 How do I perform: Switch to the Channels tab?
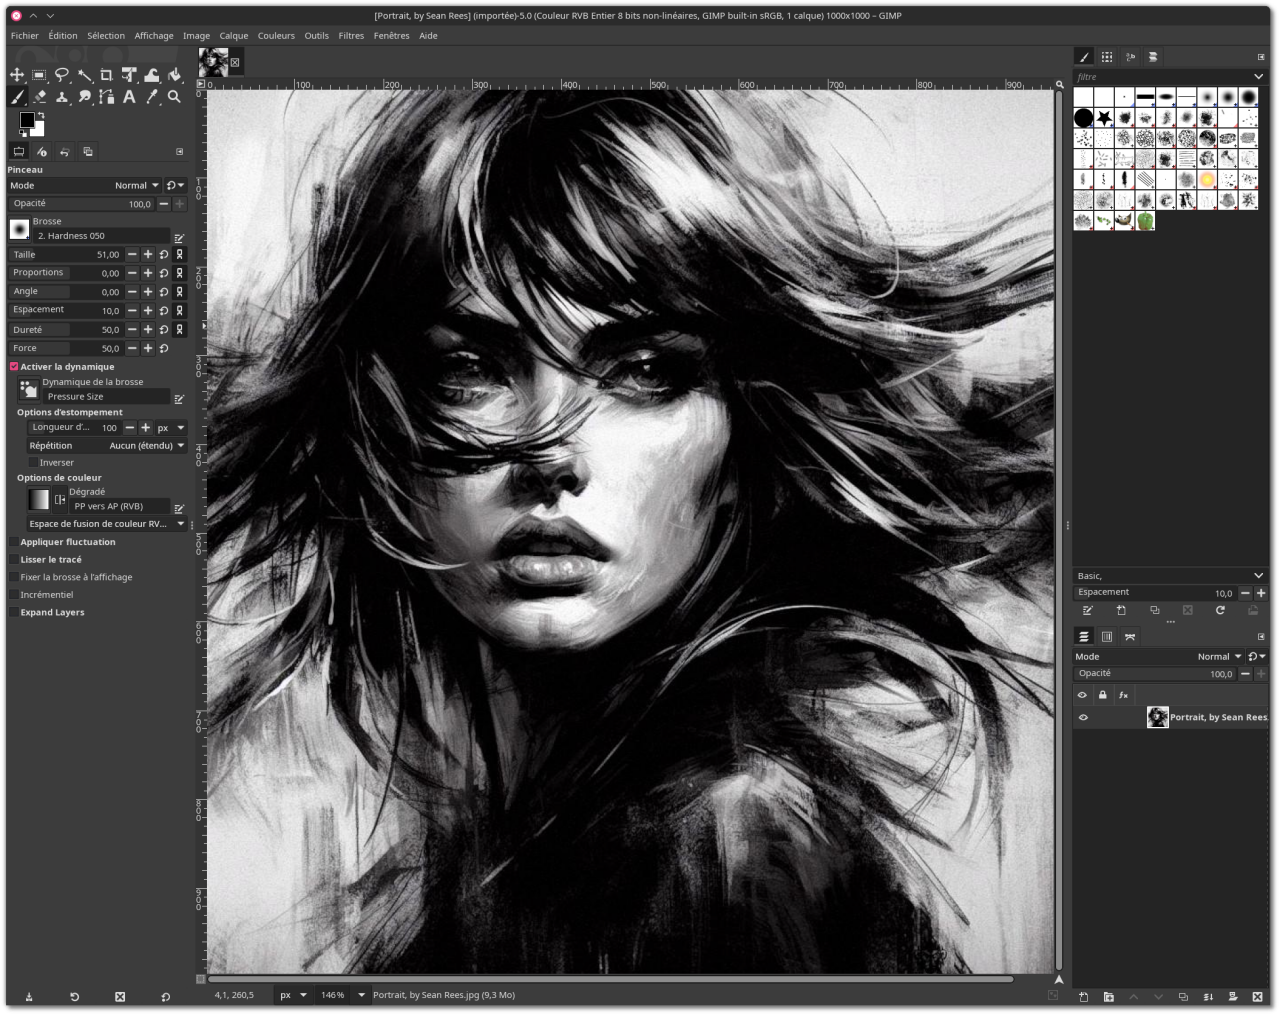pyautogui.click(x=1107, y=637)
